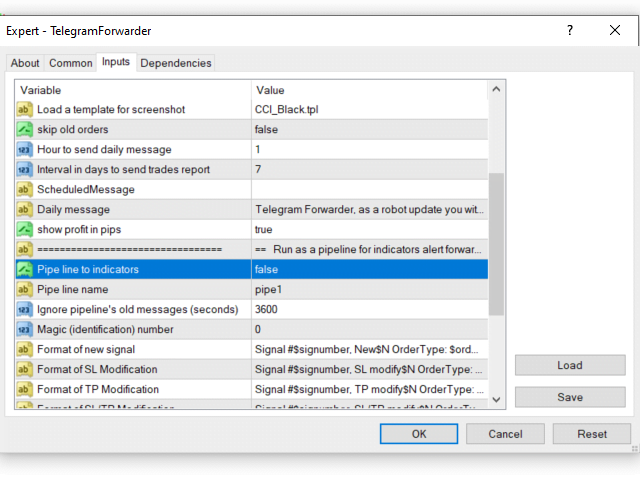The height and width of the screenshot is (480, 640).
Task: Click the string icon beside Format of new signal
Action: pyautogui.click(x=24, y=349)
